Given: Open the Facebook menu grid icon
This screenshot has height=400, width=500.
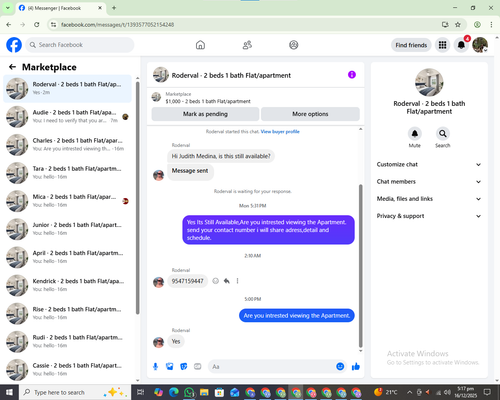Looking at the screenshot, I should pos(442,45).
